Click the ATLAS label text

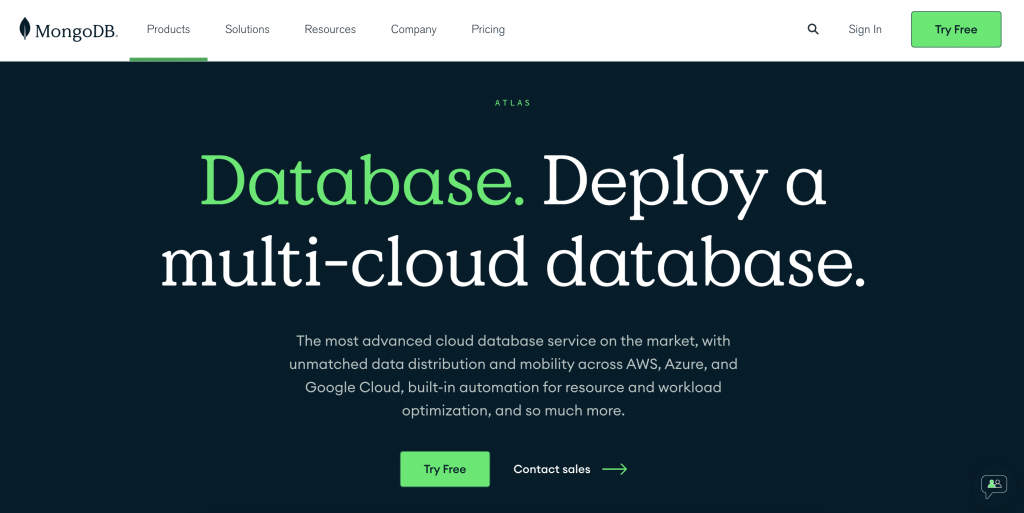(x=513, y=103)
